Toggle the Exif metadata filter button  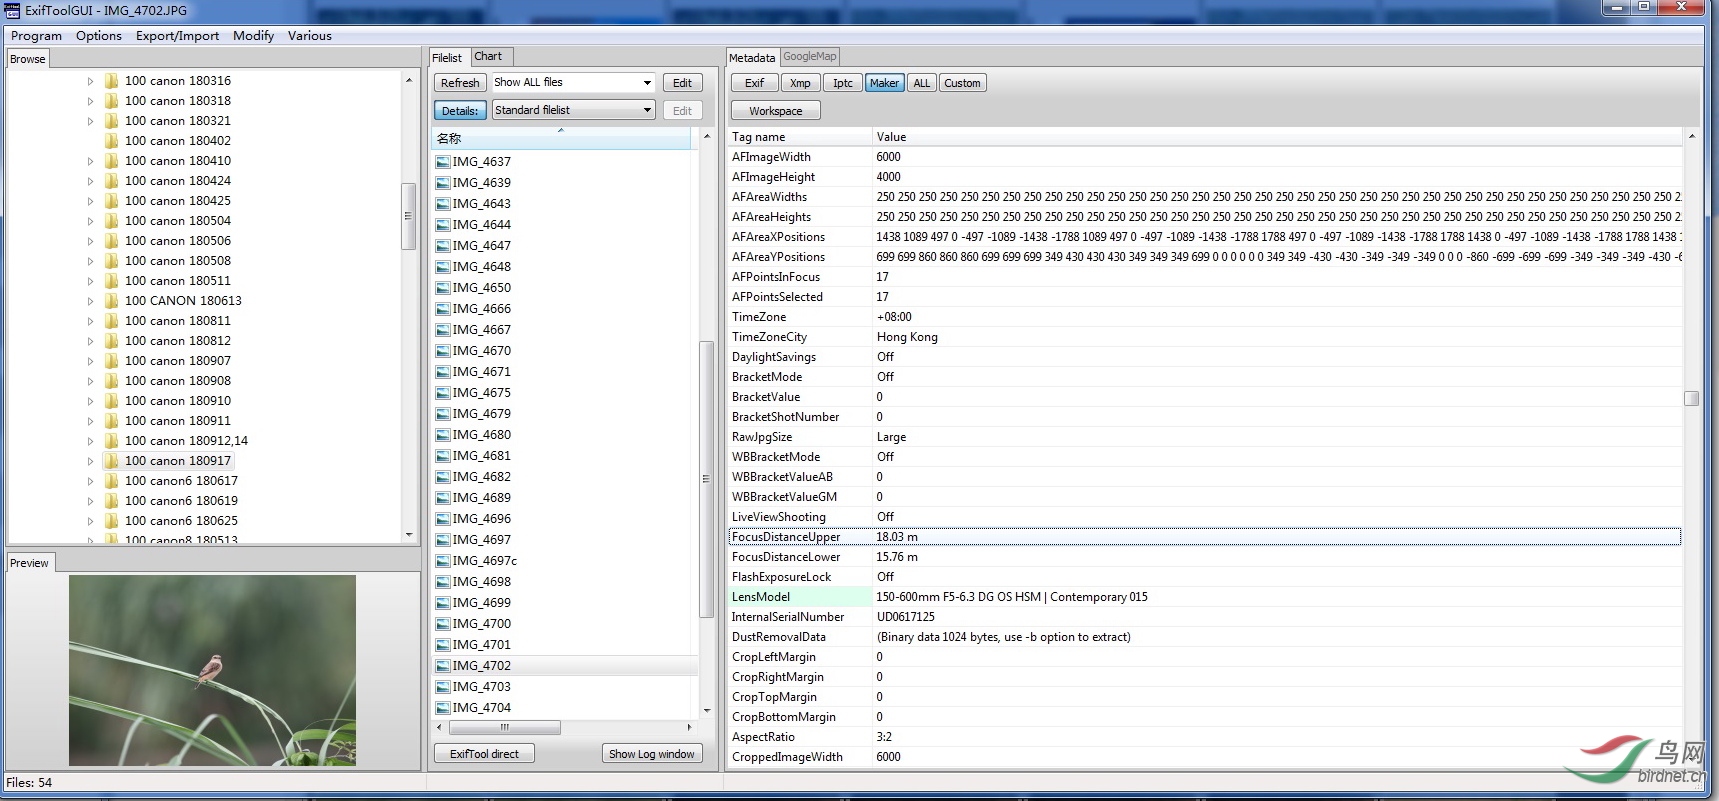(754, 83)
